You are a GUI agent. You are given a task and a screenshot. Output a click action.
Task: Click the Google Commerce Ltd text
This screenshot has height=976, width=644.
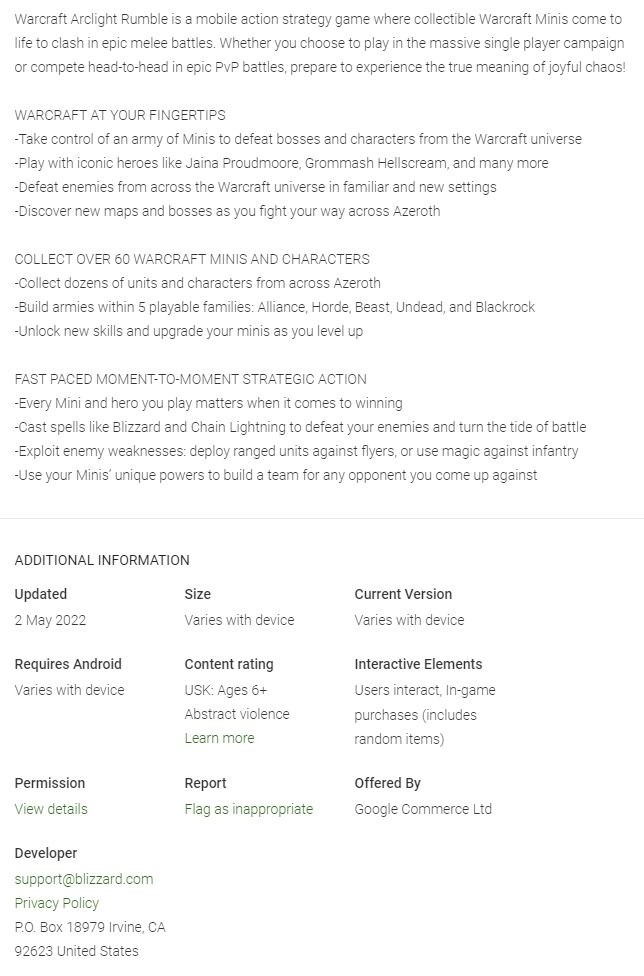423,809
